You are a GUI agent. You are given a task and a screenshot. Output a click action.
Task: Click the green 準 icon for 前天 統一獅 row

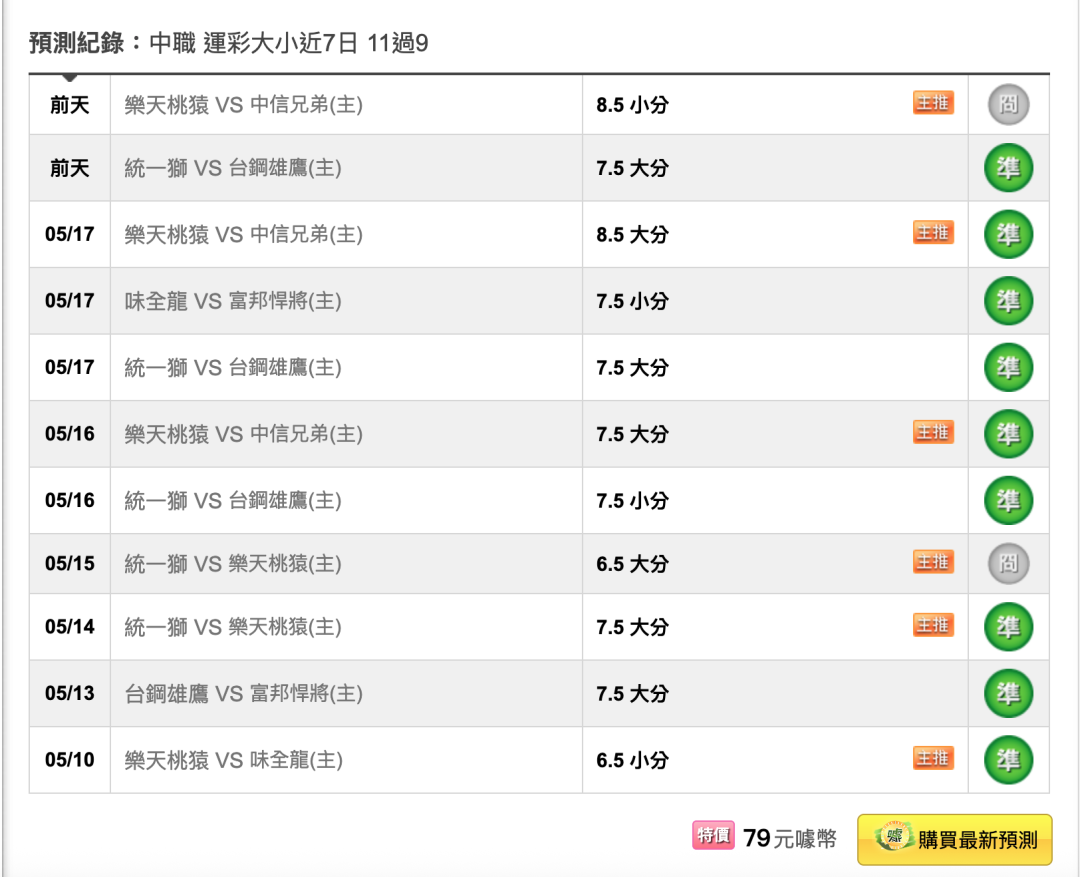pyautogui.click(x=1008, y=168)
